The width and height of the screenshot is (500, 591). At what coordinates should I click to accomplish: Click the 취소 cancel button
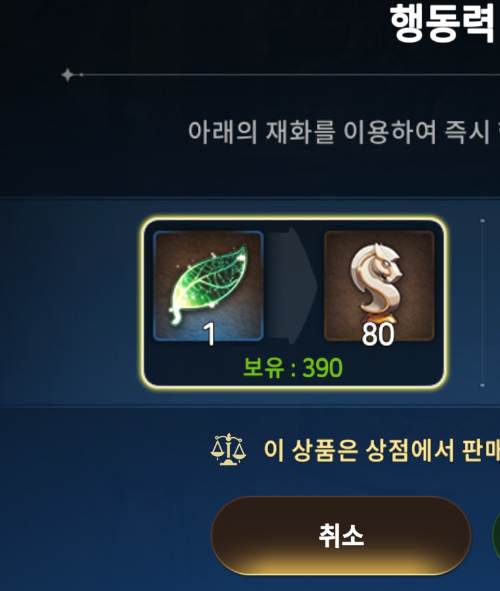tap(341, 535)
